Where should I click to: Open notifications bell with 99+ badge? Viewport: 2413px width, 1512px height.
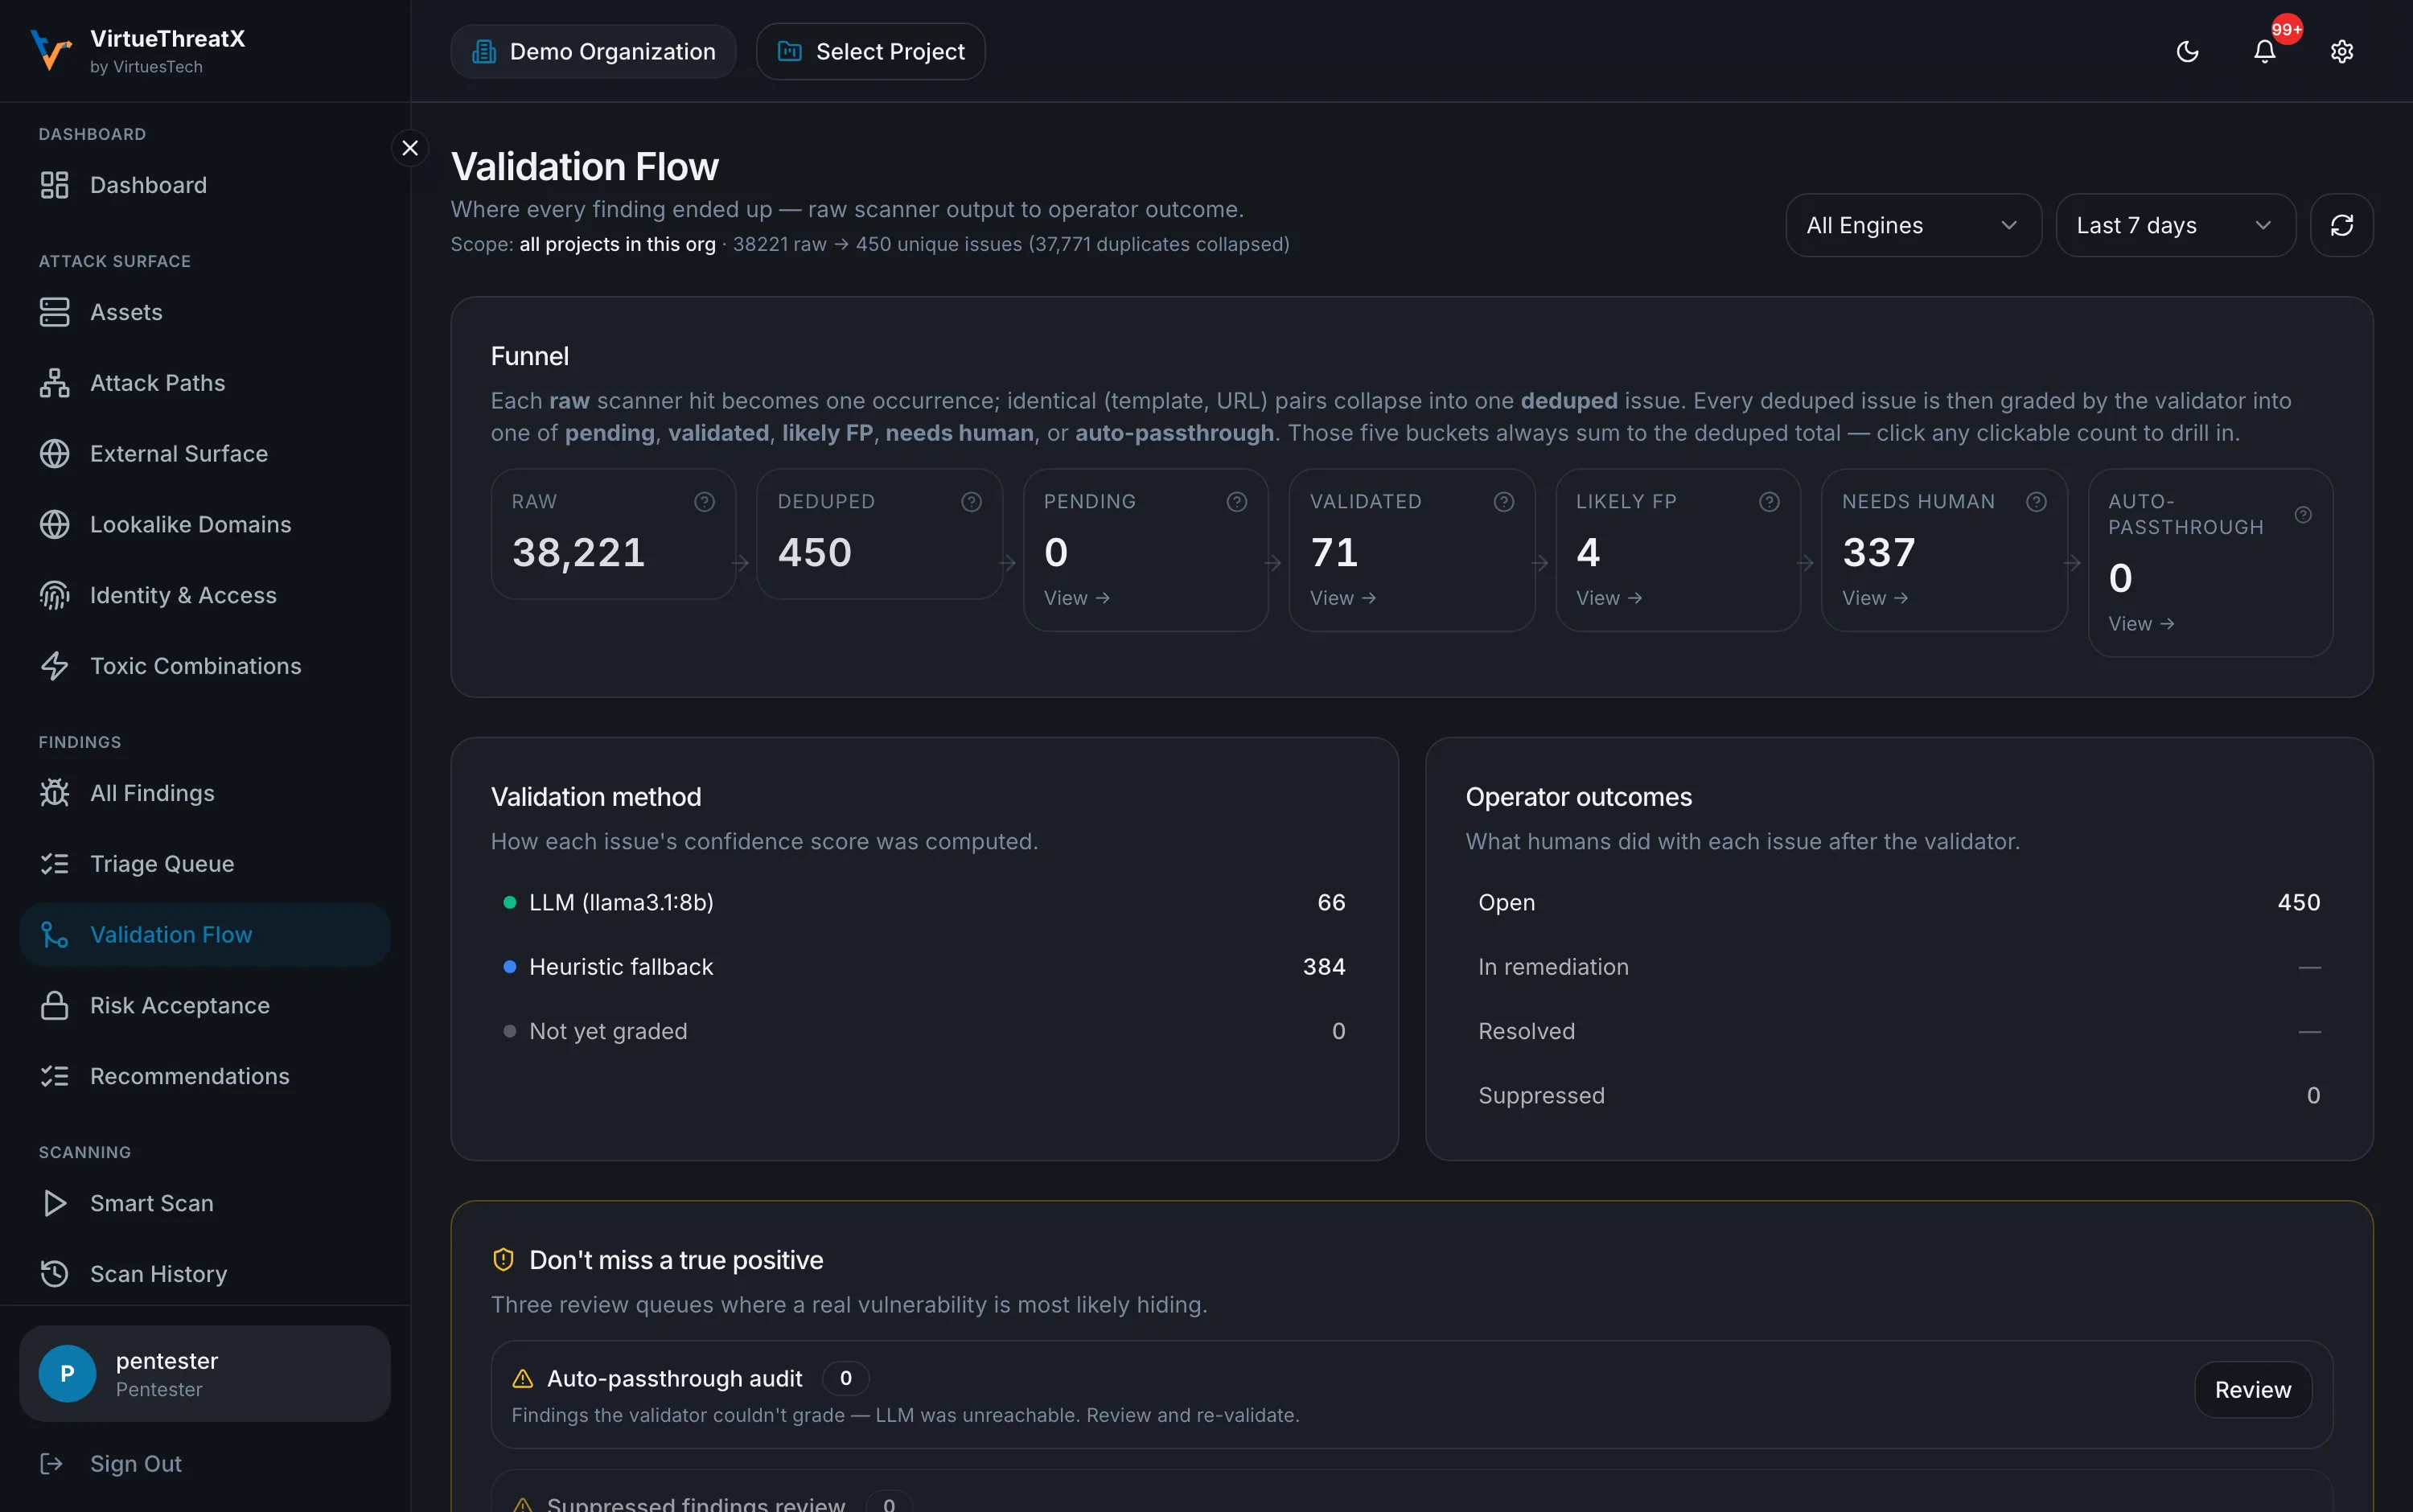tap(2265, 51)
